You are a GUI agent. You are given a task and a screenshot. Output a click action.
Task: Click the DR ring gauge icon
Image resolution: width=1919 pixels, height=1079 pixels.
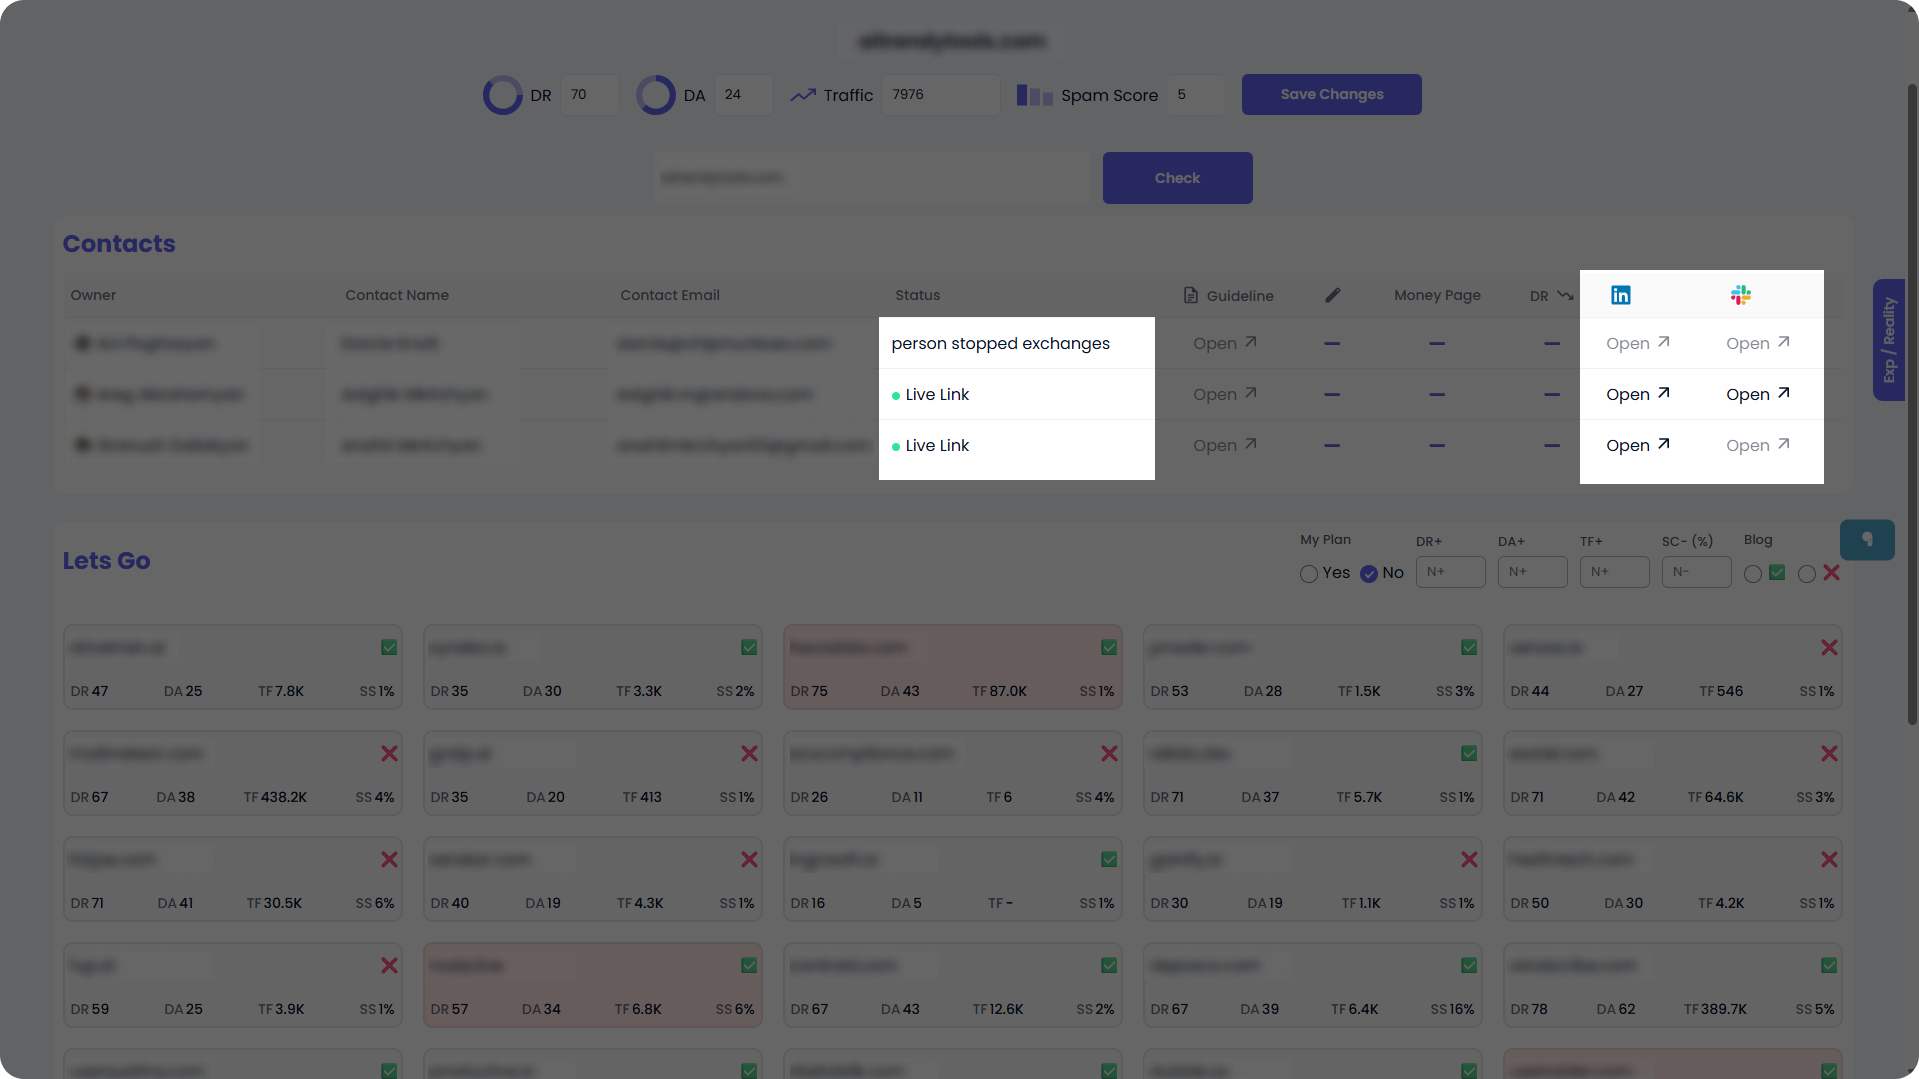tap(503, 95)
